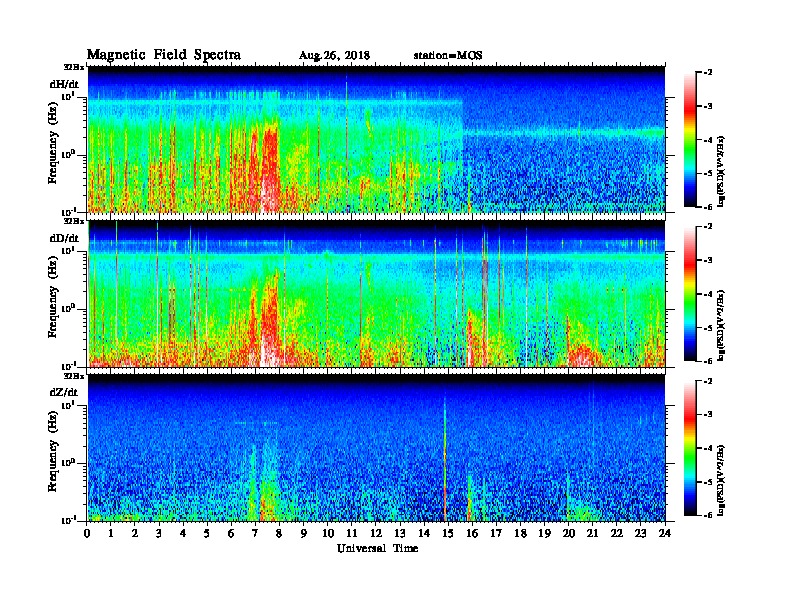Image resolution: width=792 pixels, height=612 pixels.
Task: Click the dH/dt panel color scale bar
Action: [x=689, y=140]
